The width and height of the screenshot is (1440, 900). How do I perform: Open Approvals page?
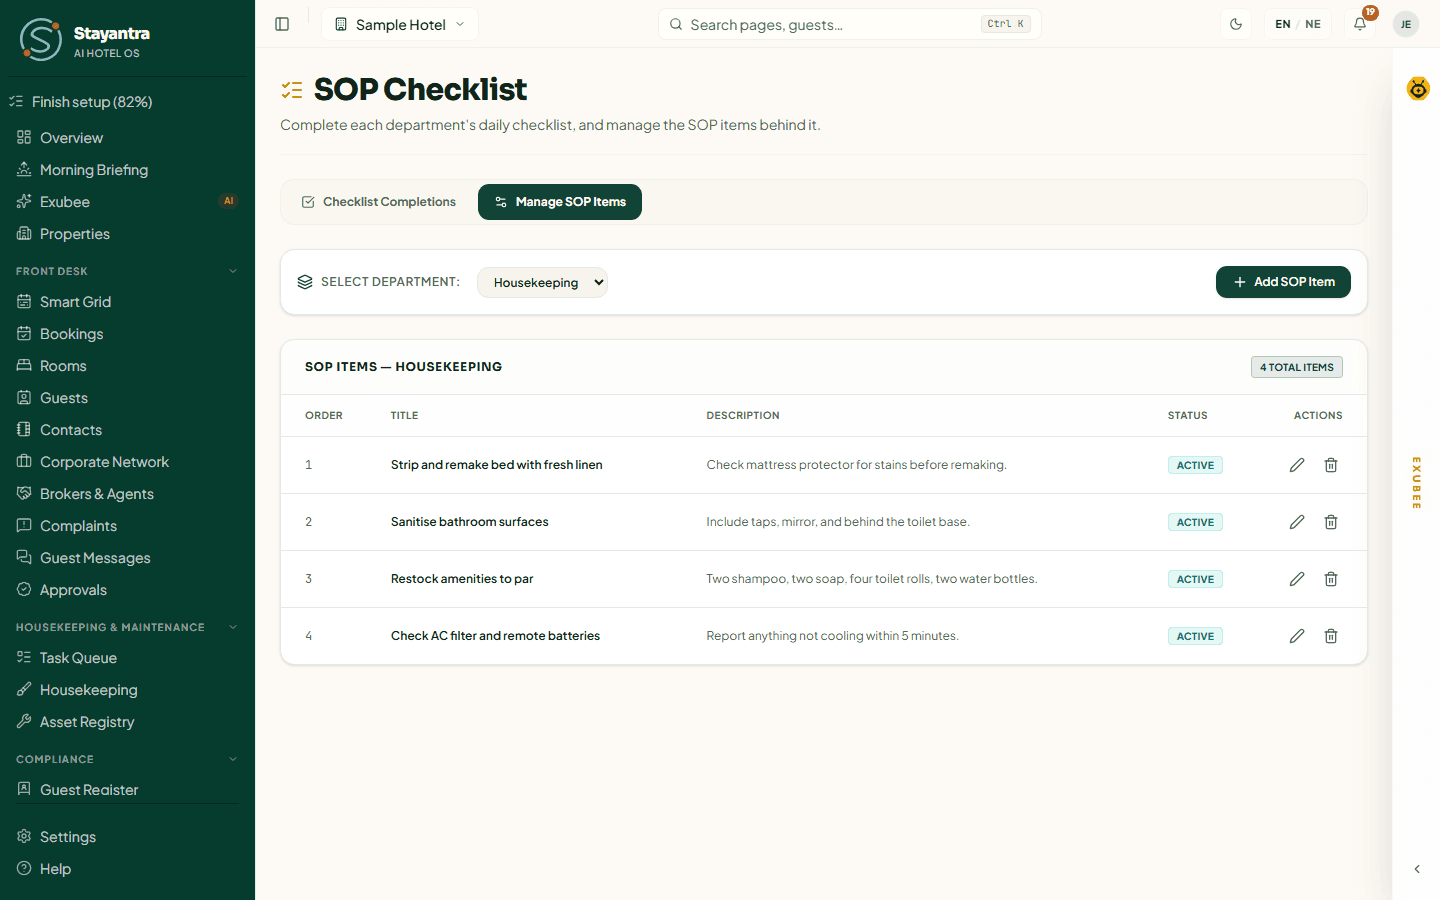(x=127, y=590)
